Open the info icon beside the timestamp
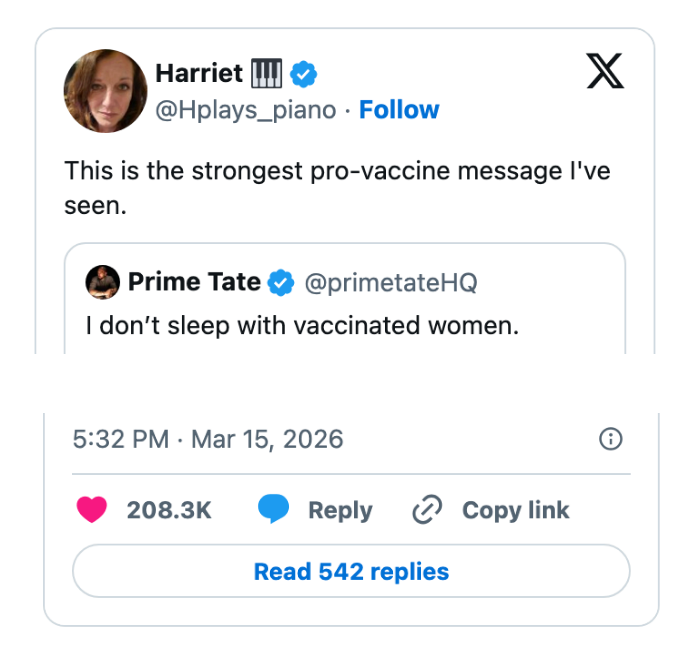 (610, 439)
